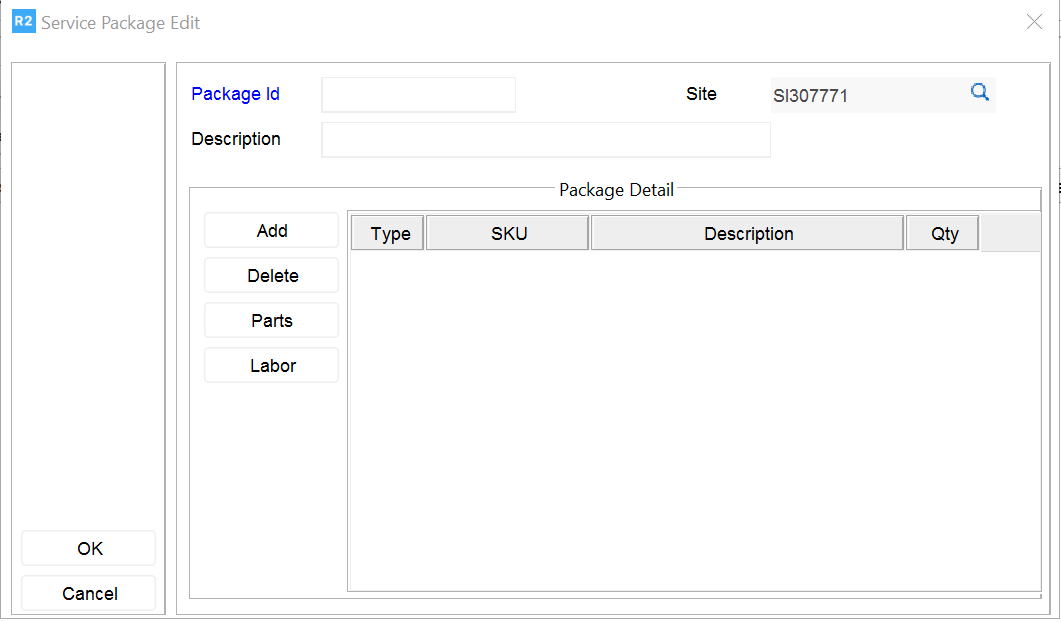Close the Service Package Edit window
Screen dimensions: 1061x622
[1034, 22]
